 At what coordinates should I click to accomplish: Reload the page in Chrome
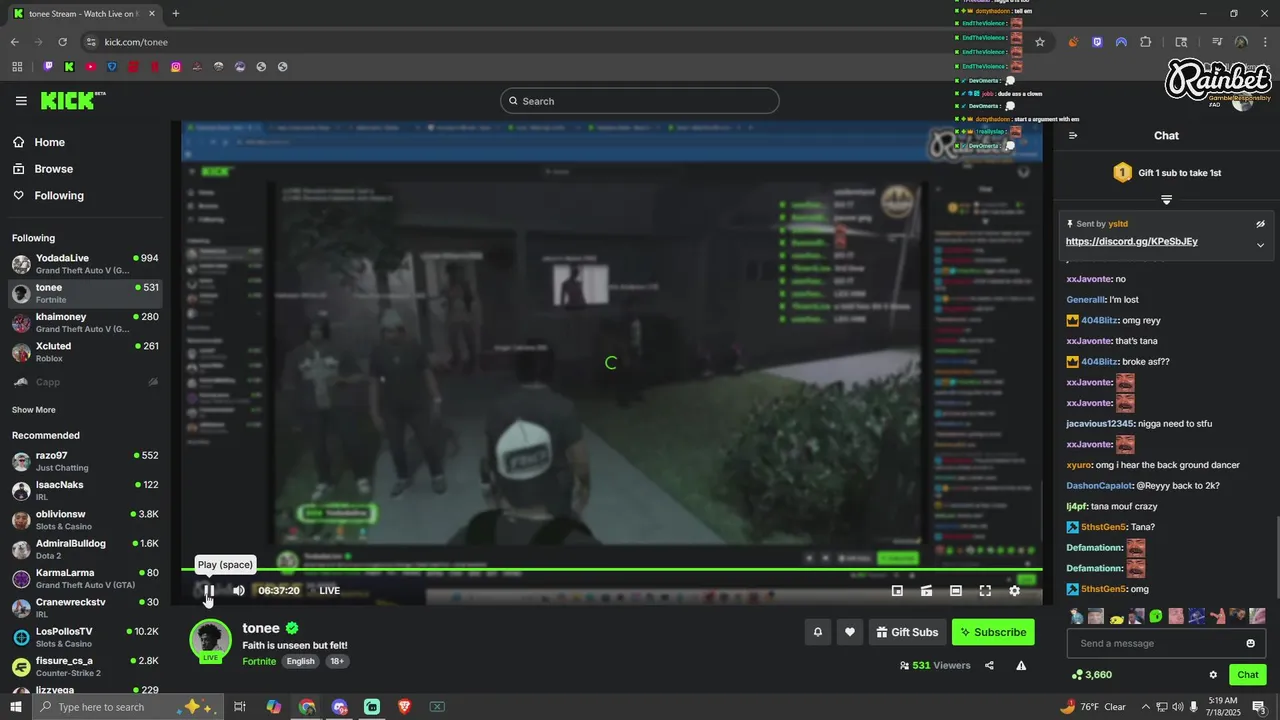[62, 42]
